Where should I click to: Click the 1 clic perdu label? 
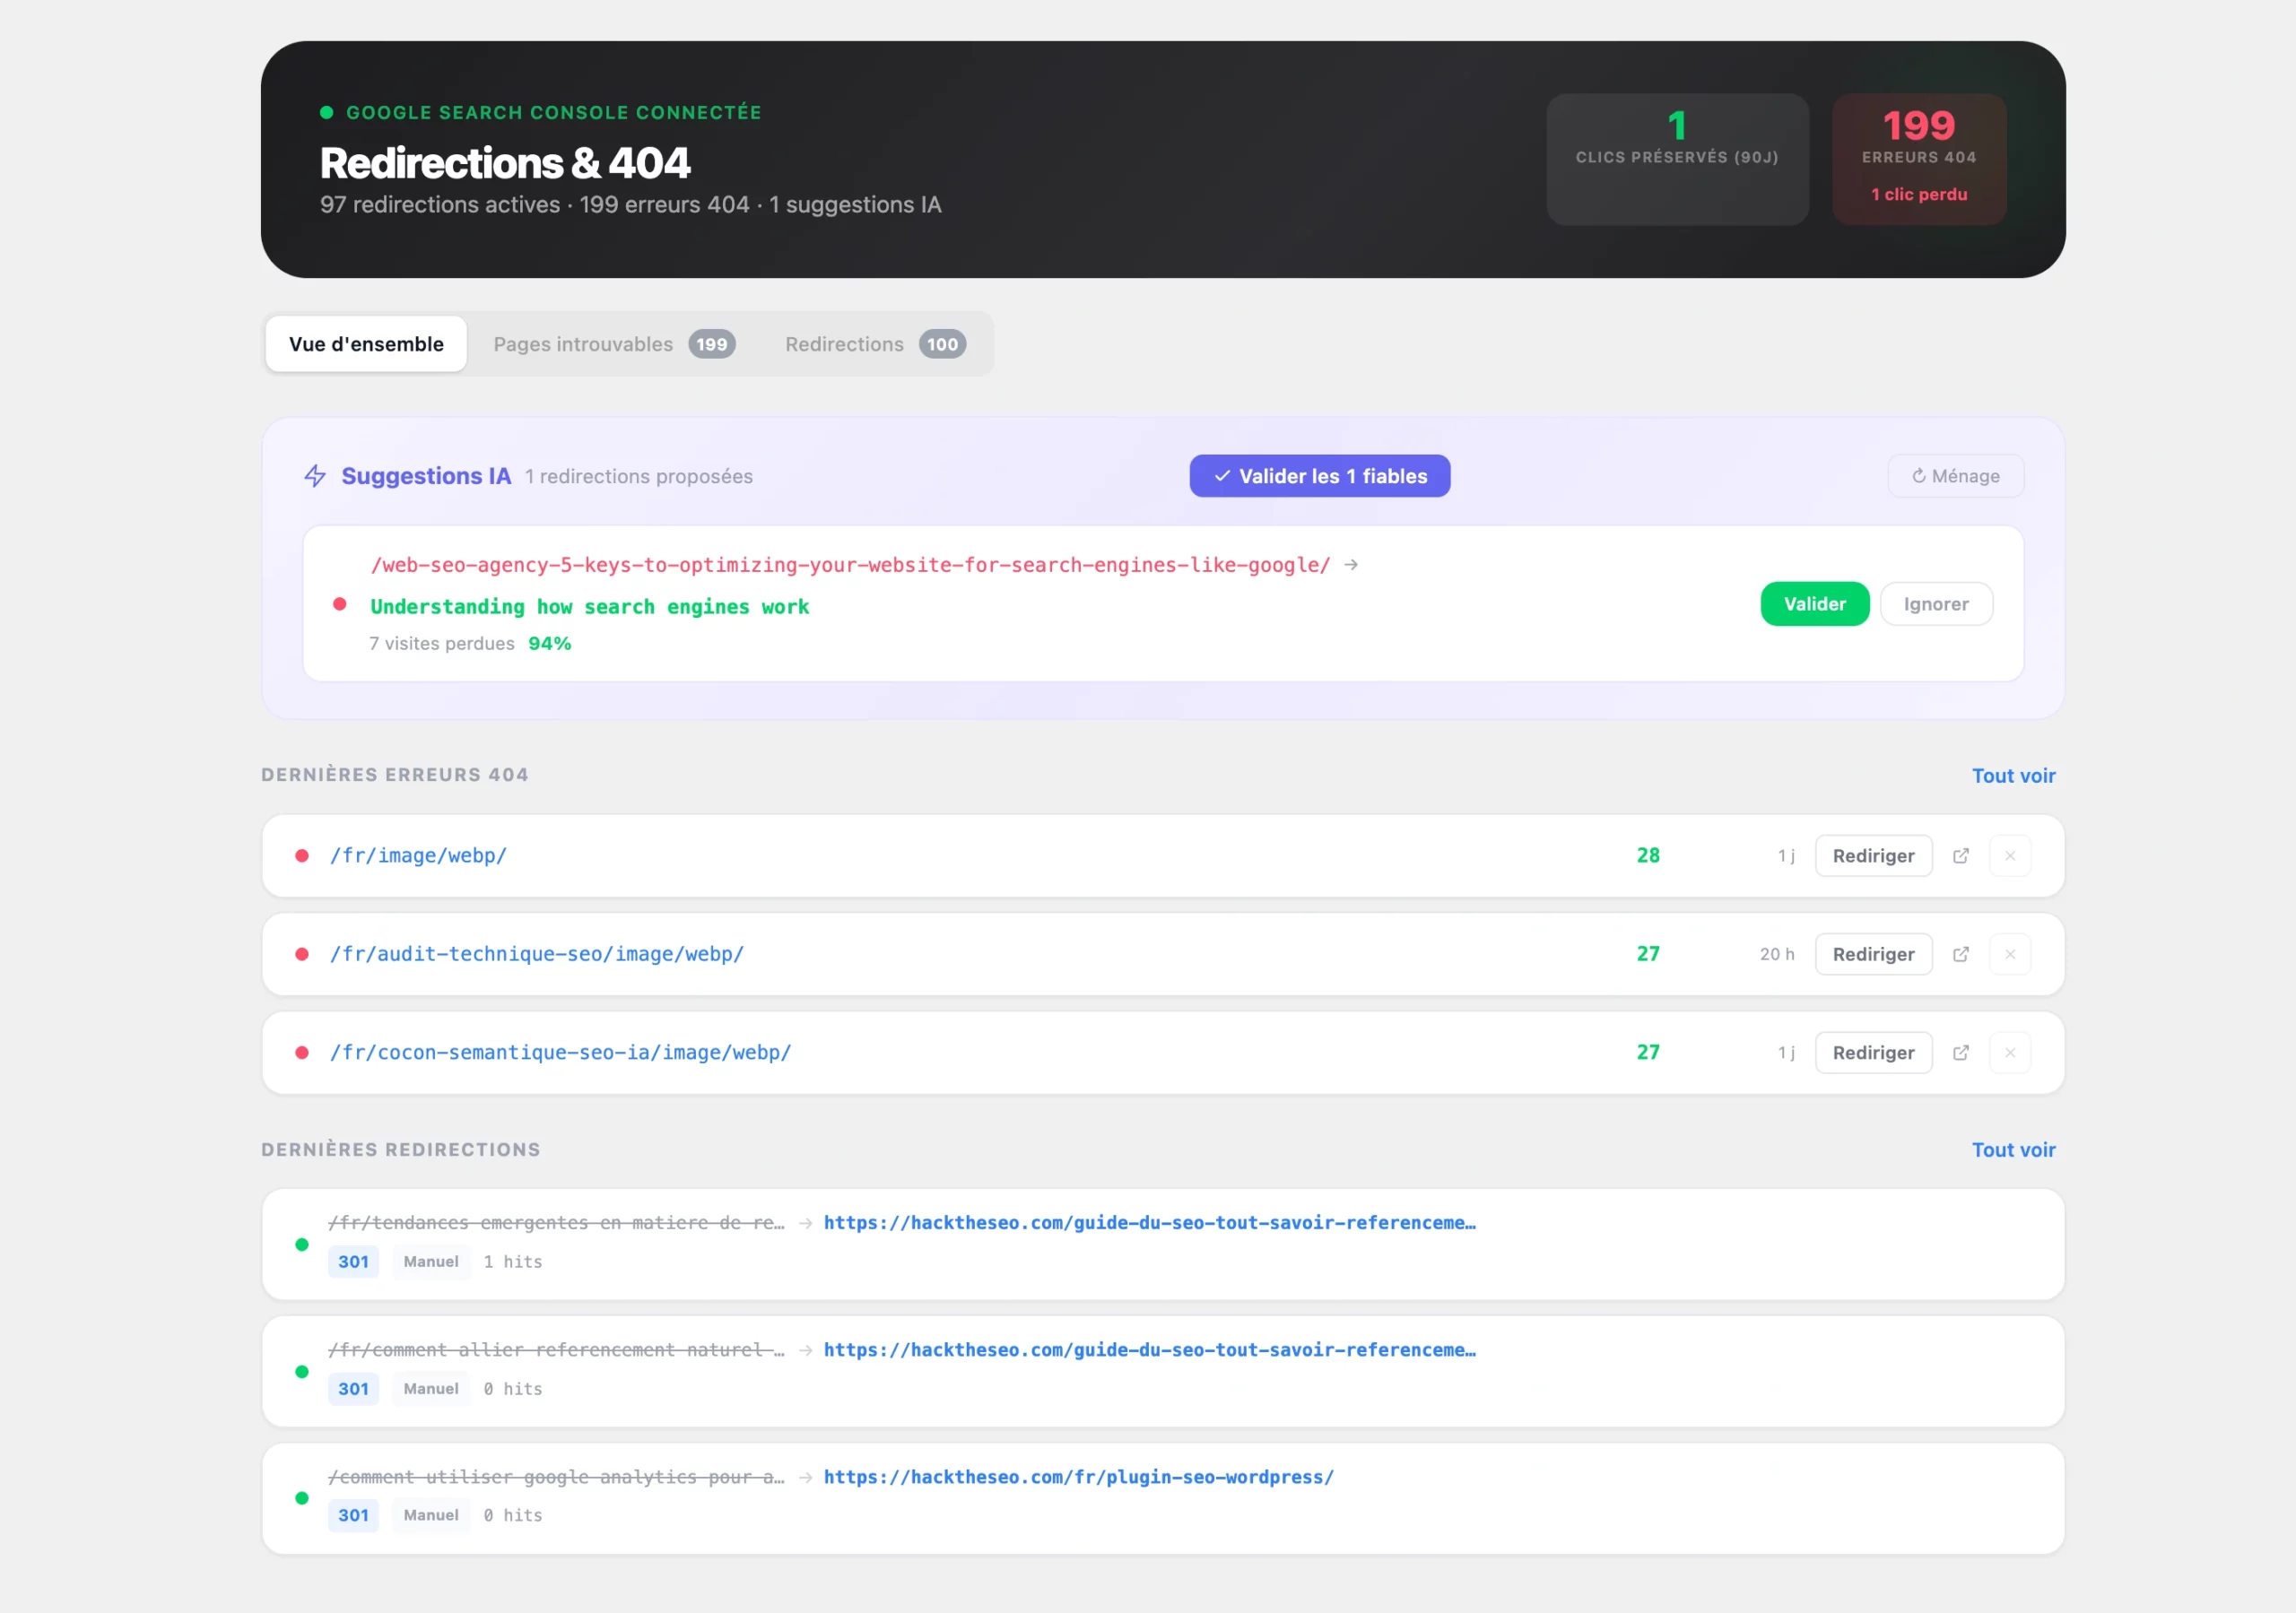pos(1918,194)
